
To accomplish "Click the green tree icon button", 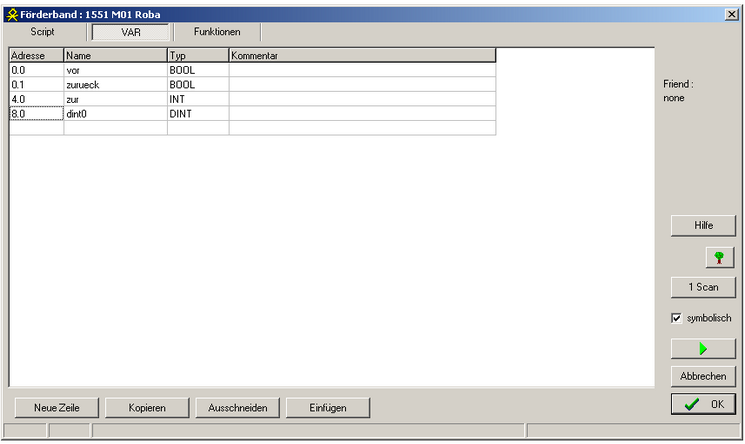I will (718, 257).
